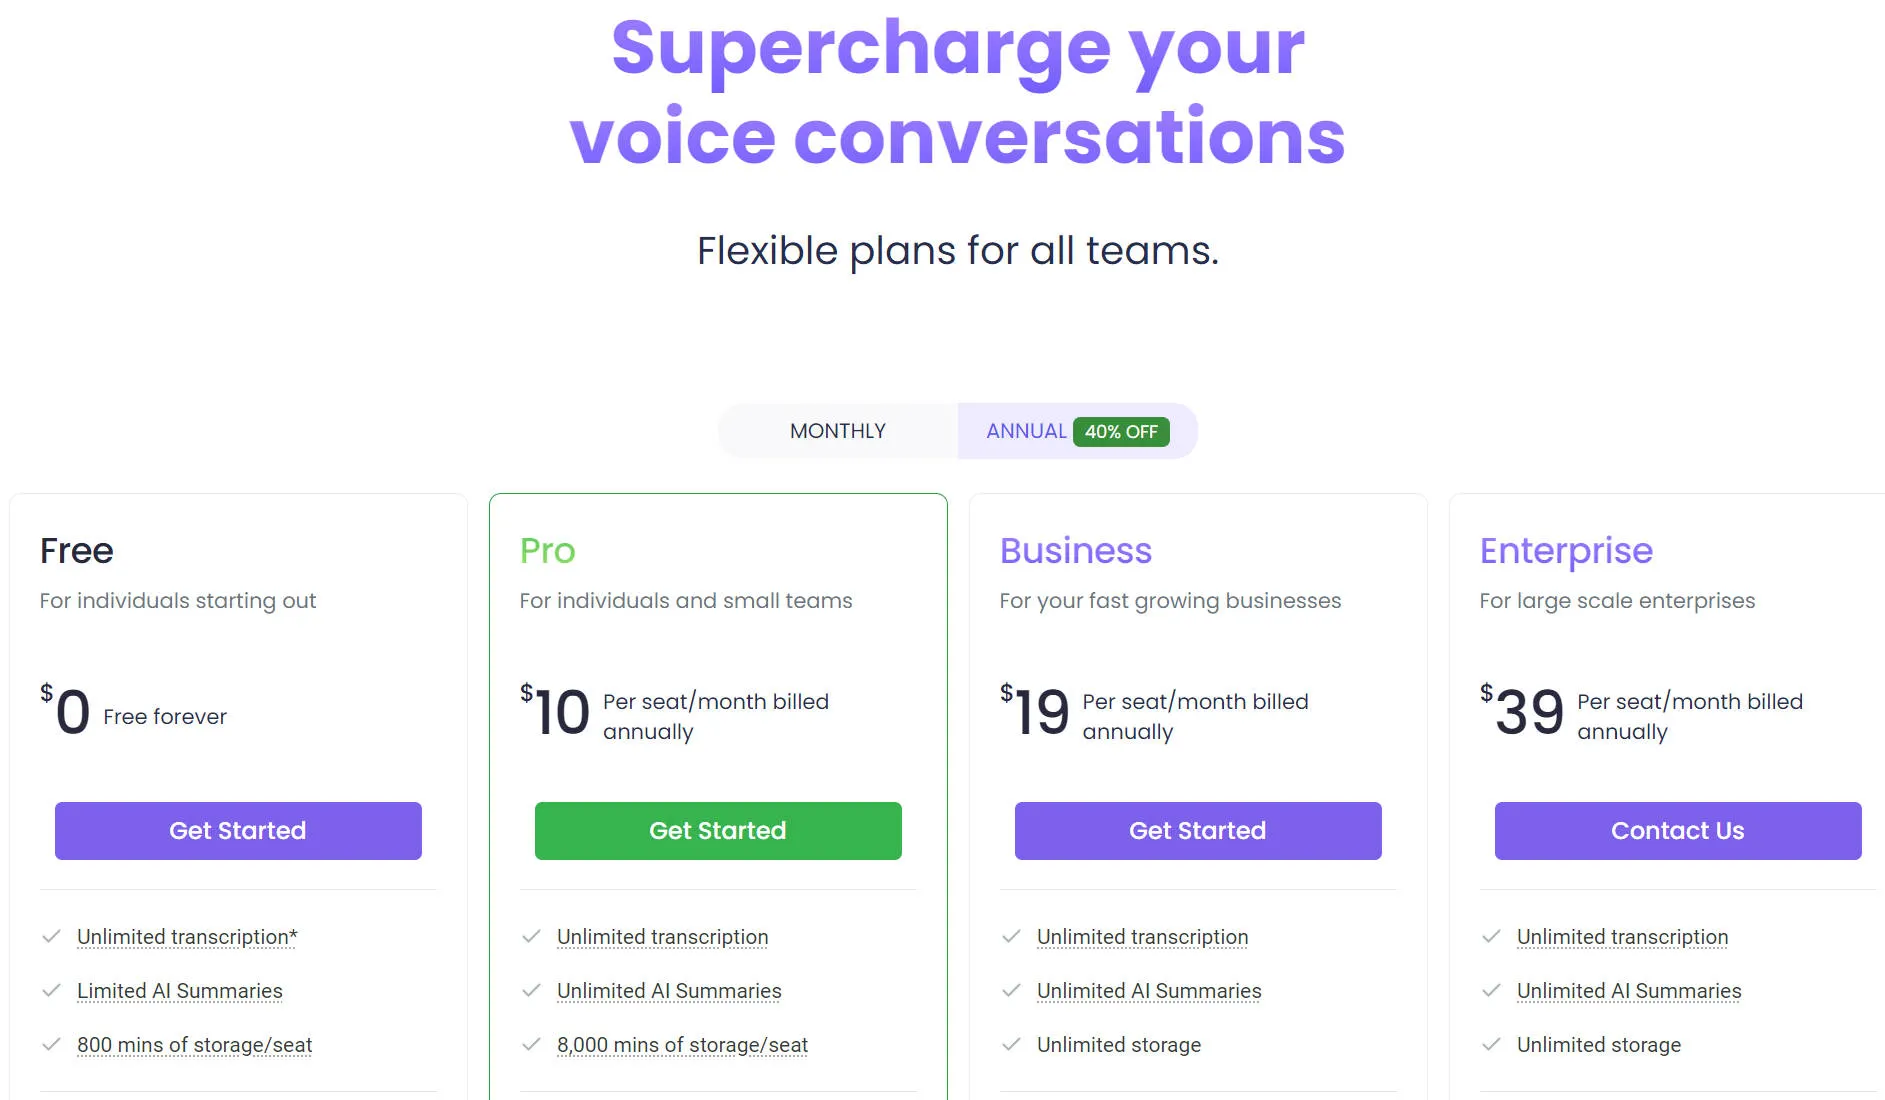Click Get Started on the Free plan
Screen dimensions: 1885x1100
(x=238, y=830)
